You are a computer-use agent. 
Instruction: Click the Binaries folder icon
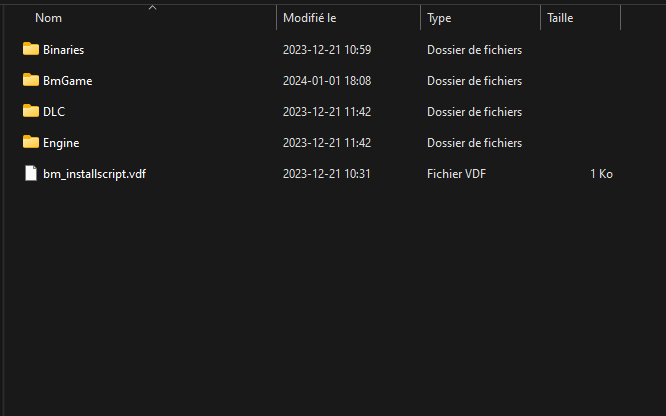tap(30, 49)
